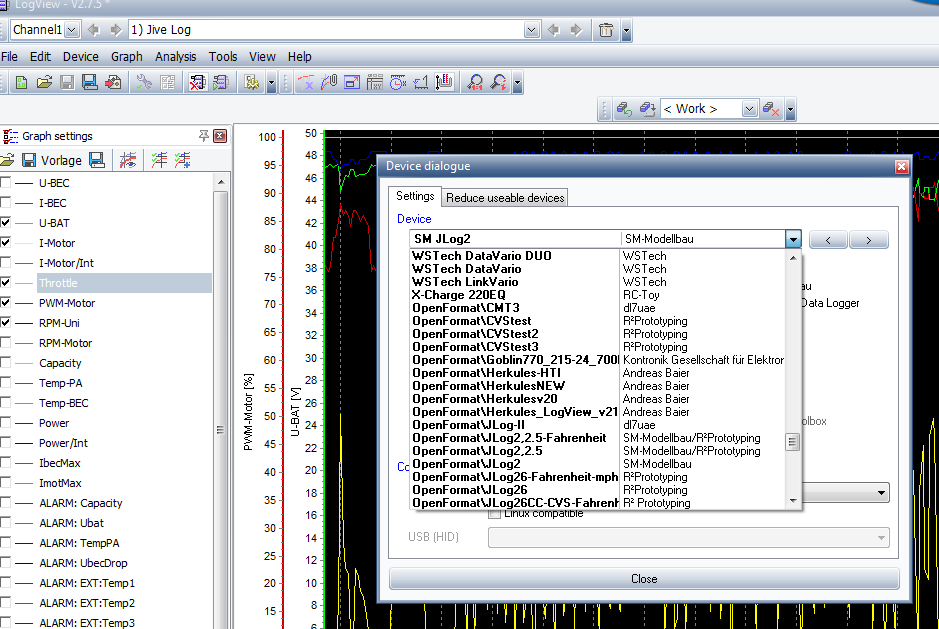Select the Settings tab
This screenshot has height=629, width=939.
click(x=415, y=196)
